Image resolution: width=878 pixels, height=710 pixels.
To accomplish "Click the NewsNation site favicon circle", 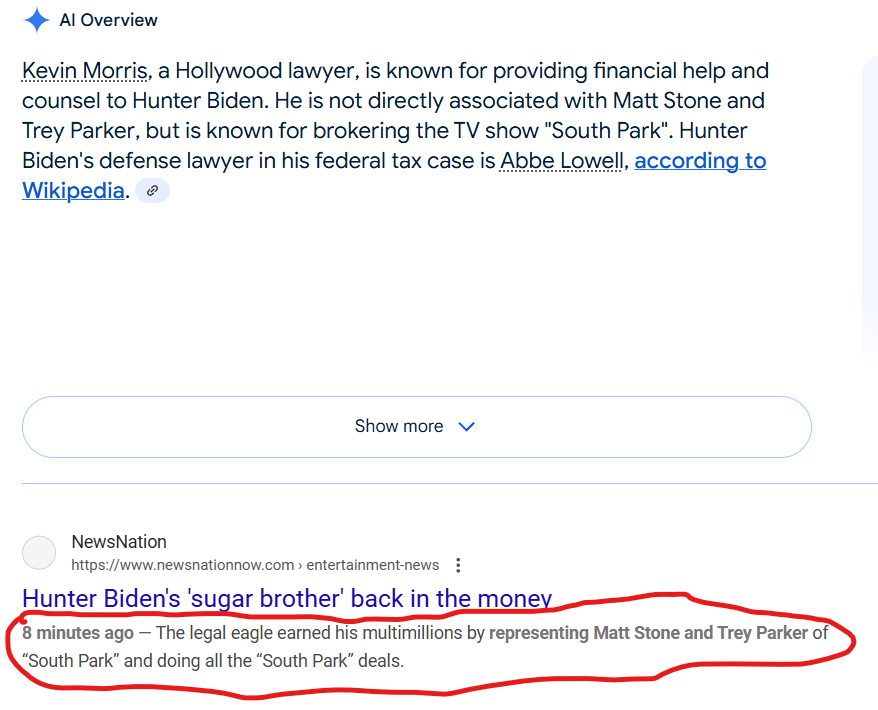I will pyautogui.click(x=39, y=553).
